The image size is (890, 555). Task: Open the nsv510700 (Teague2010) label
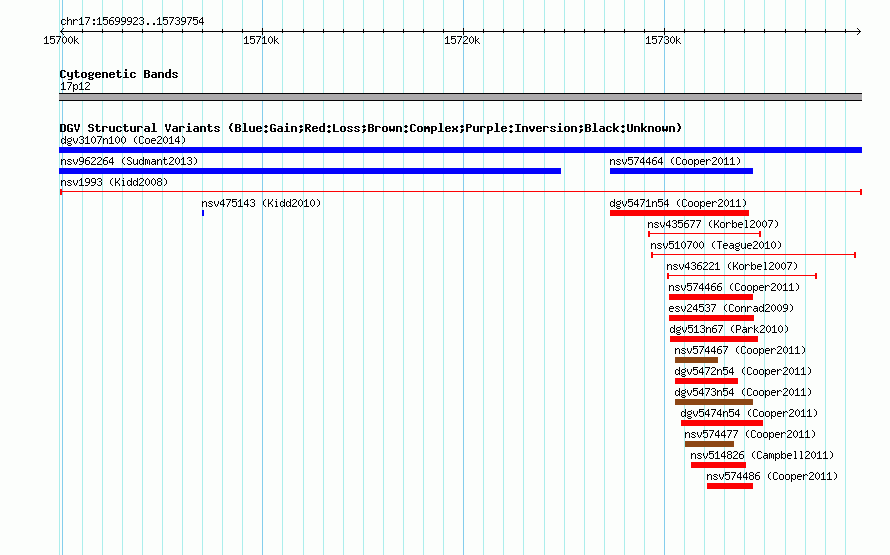click(716, 245)
